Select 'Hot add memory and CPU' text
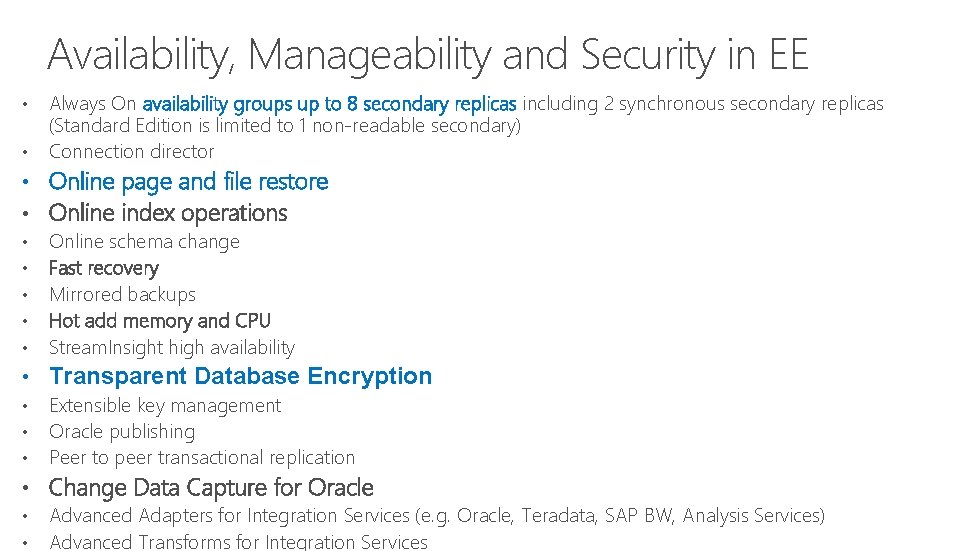The height and width of the screenshot is (551, 979). (x=159, y=321)
